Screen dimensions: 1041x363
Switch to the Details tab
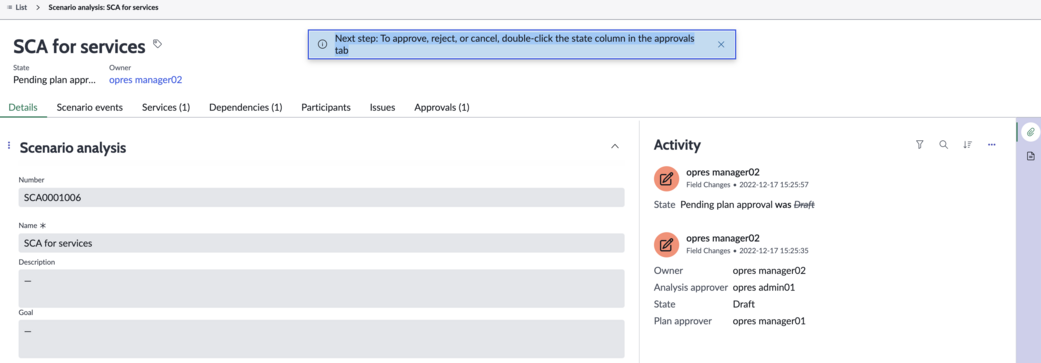(23, 108)
